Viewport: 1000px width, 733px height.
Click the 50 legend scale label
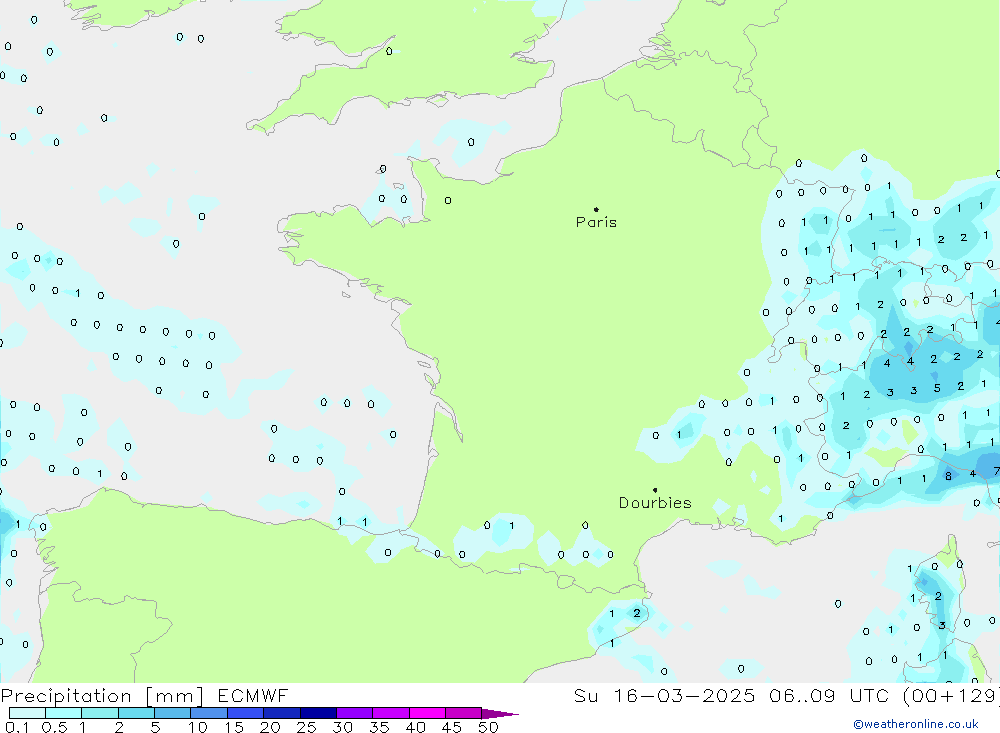point(488,727)
